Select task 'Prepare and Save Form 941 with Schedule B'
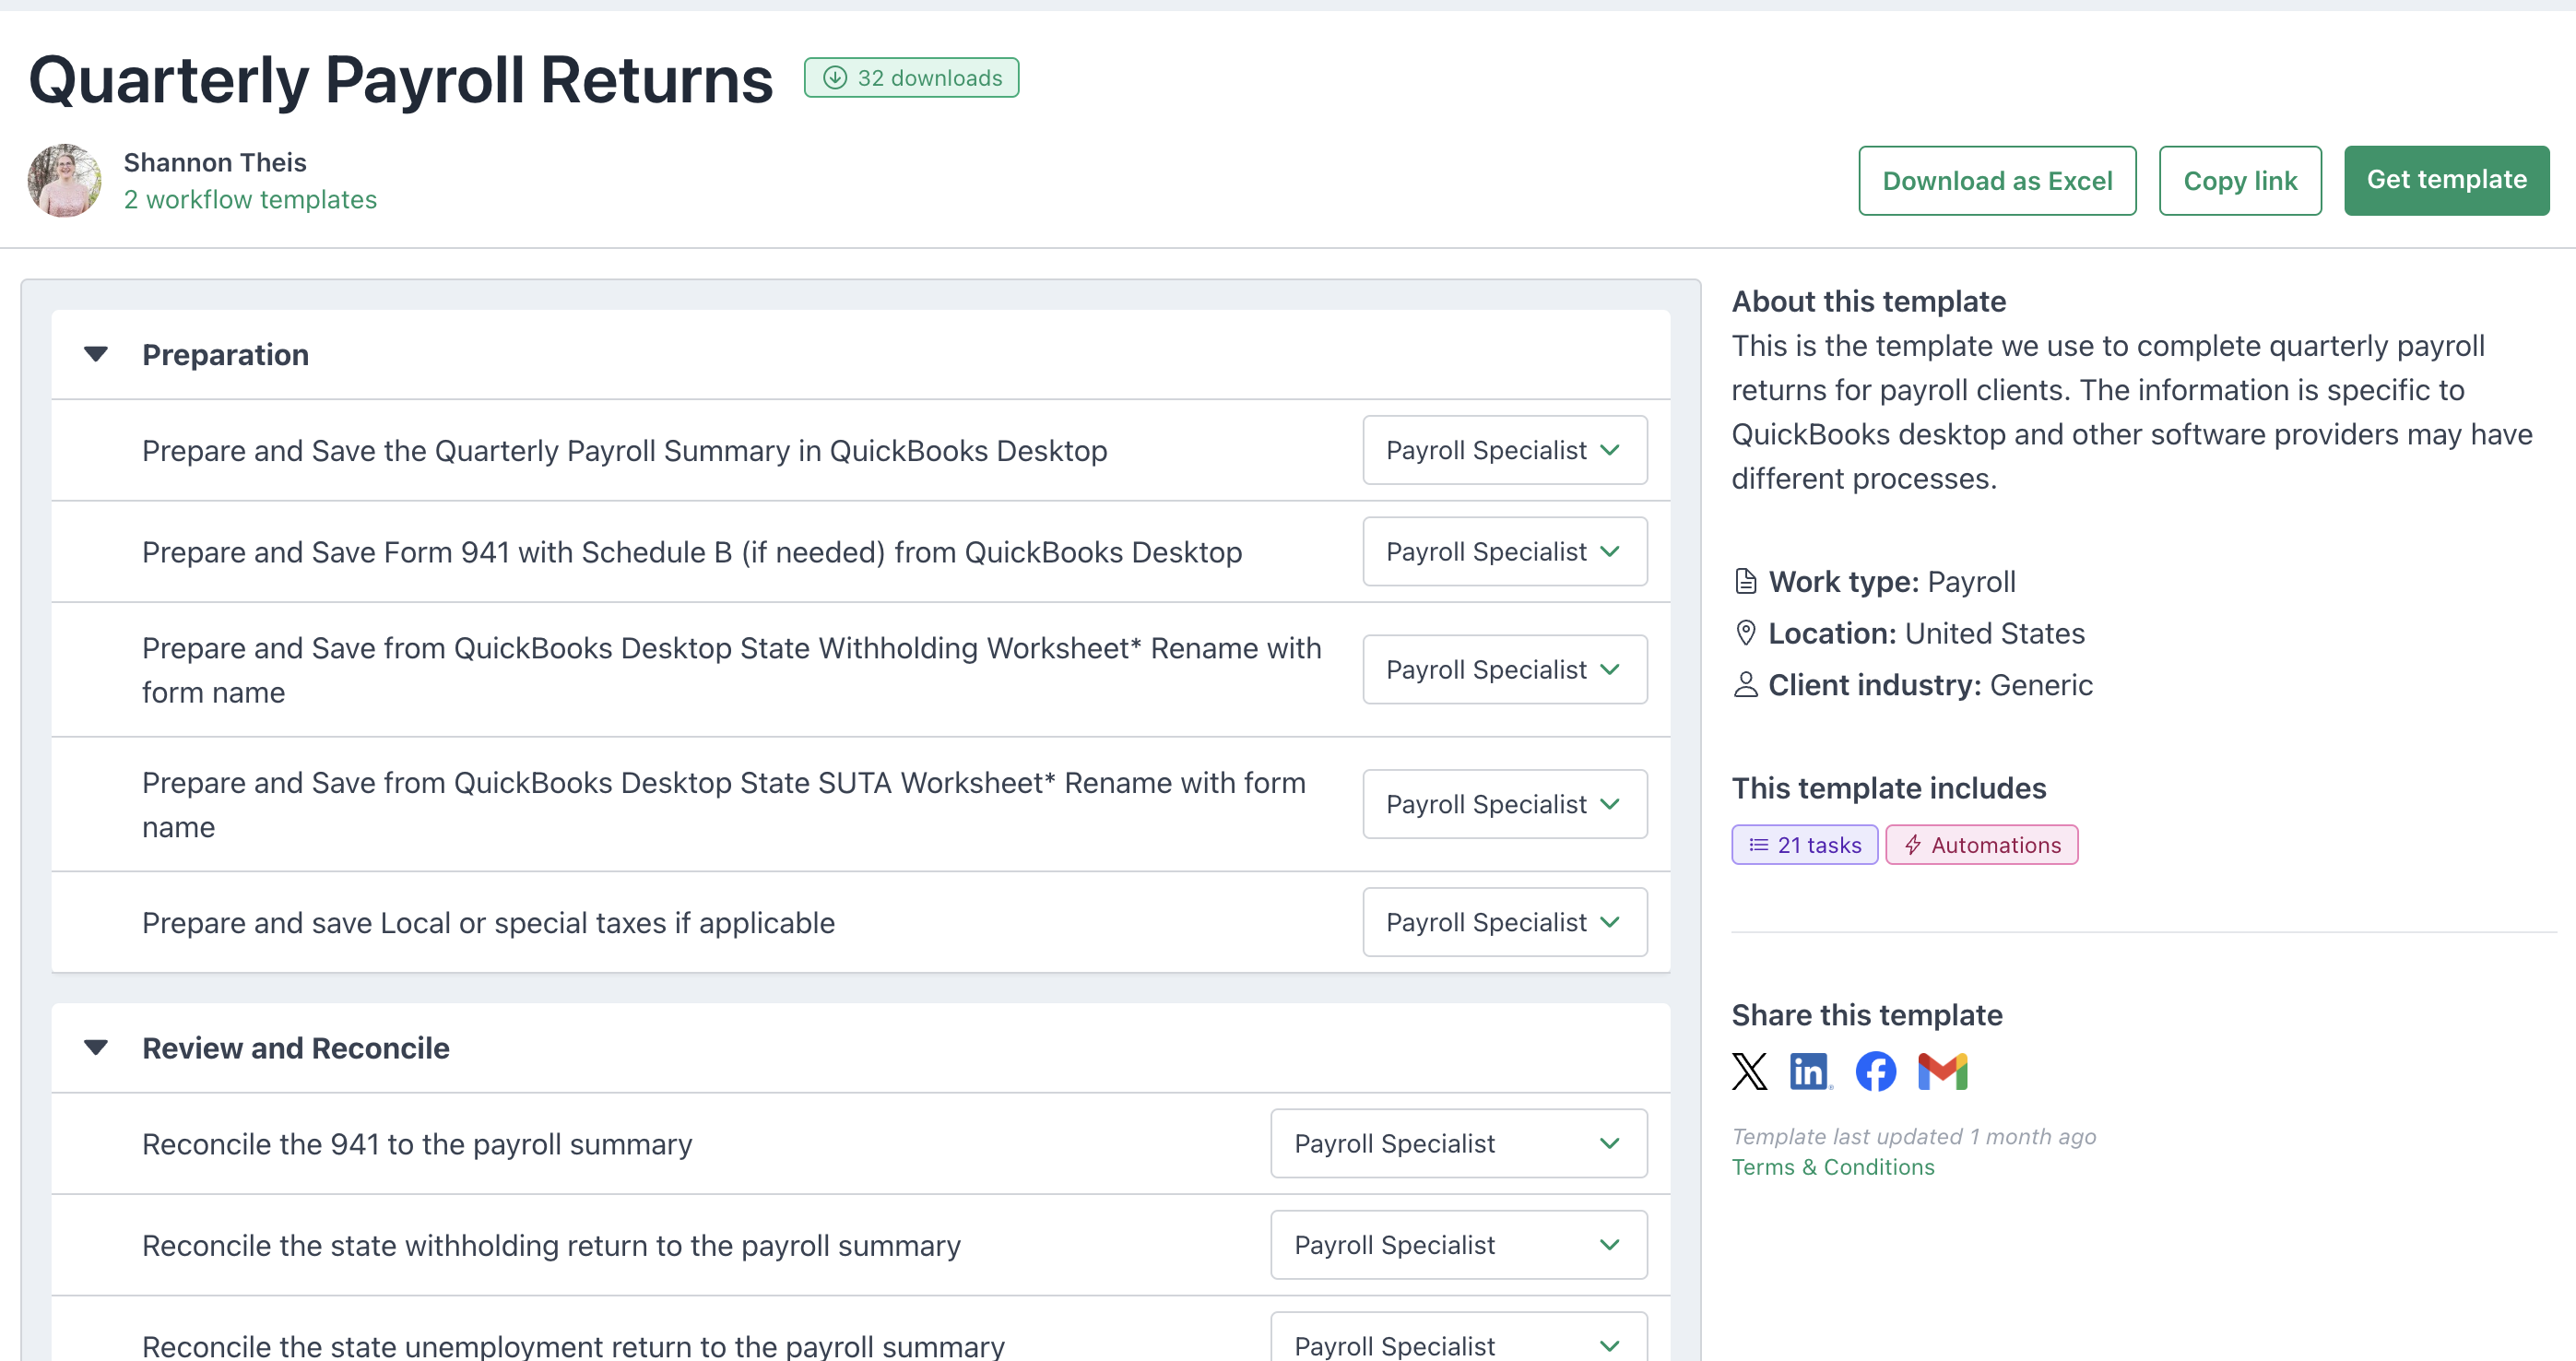 [x=692, y=552]
